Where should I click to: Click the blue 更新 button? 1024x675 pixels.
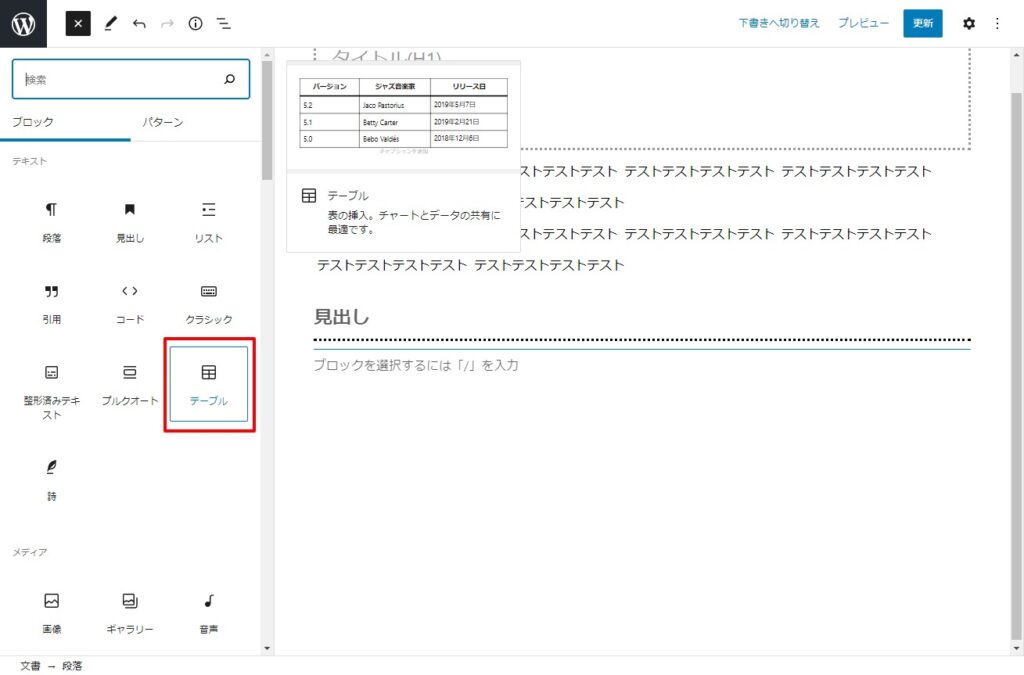pyautogui.click(x=922, y=23)
